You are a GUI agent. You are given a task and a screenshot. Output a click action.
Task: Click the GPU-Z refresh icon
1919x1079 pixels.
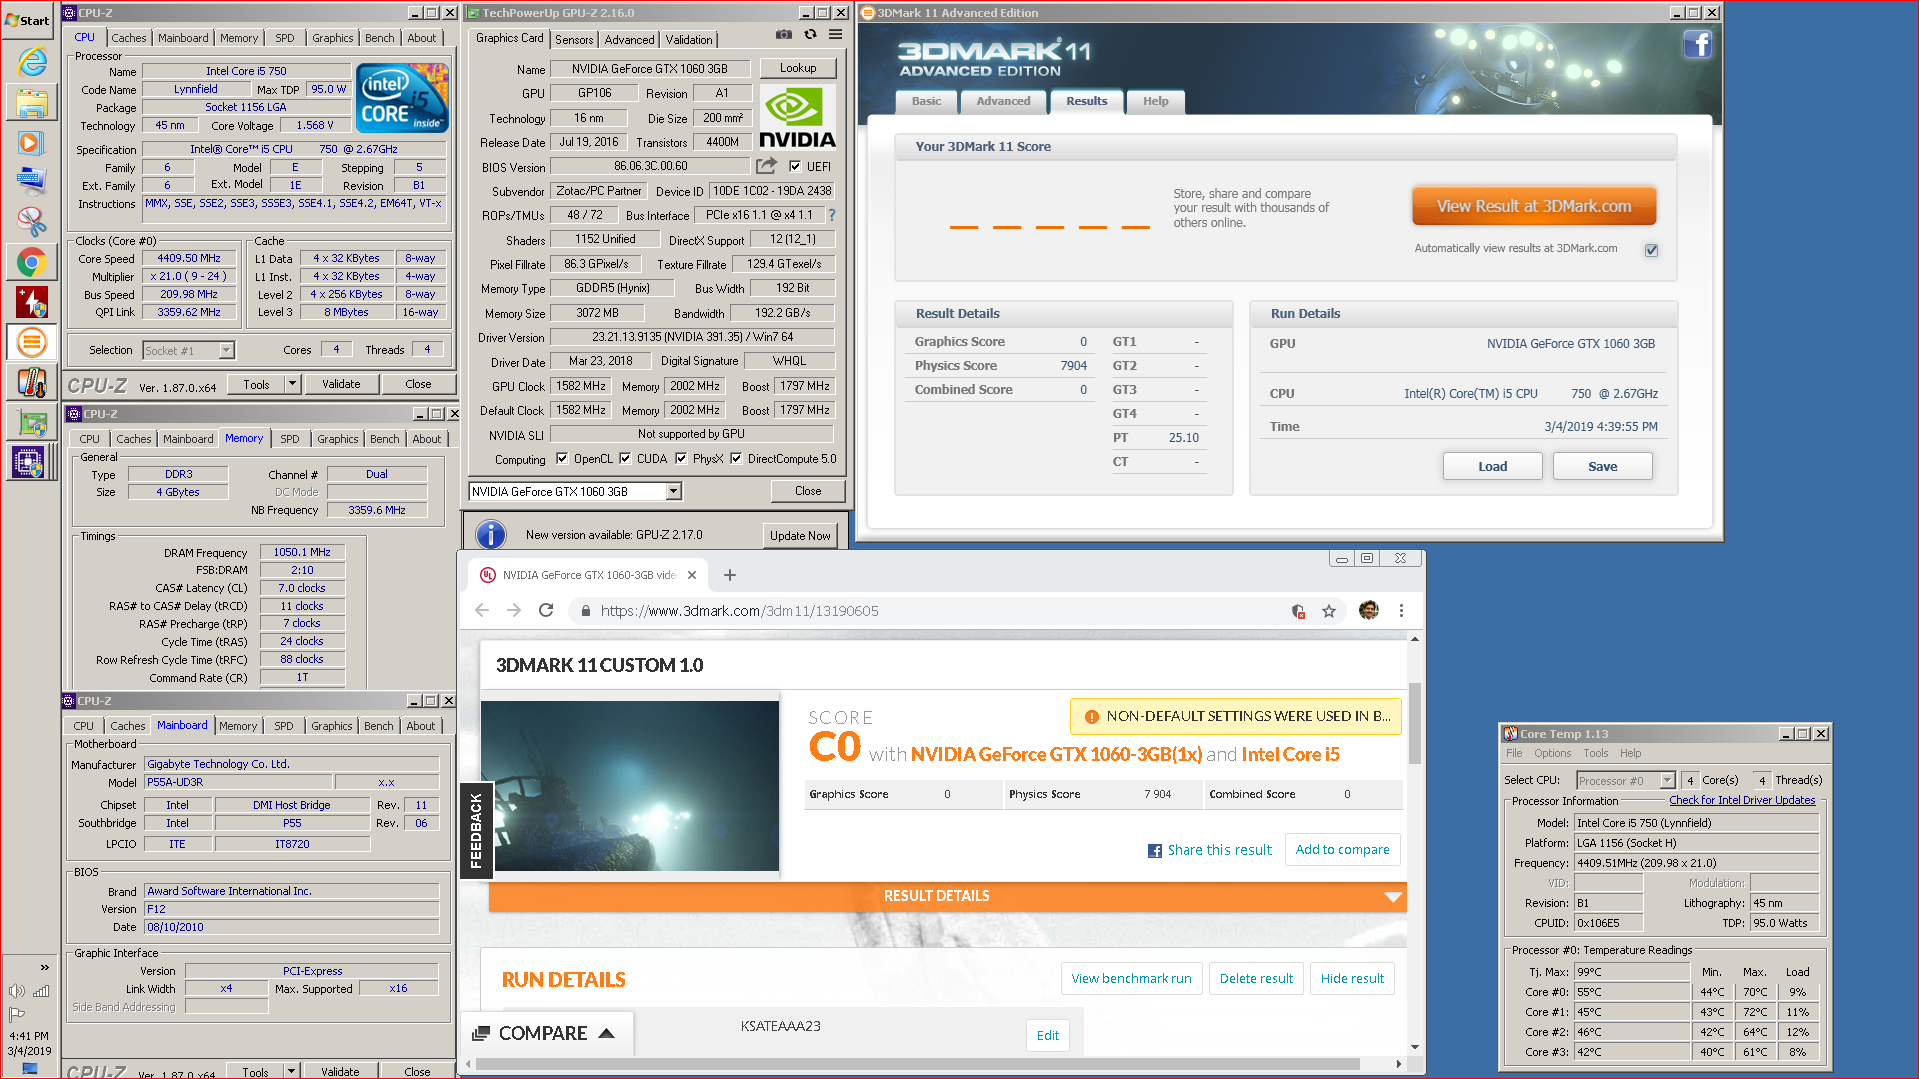coord(810,35)
